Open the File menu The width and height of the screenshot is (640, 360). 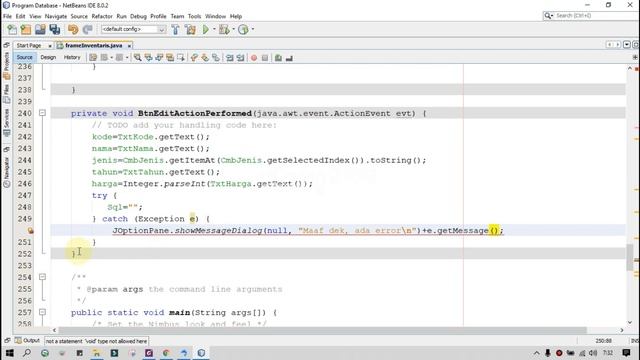pyautogui.click(x=7, y=16)
